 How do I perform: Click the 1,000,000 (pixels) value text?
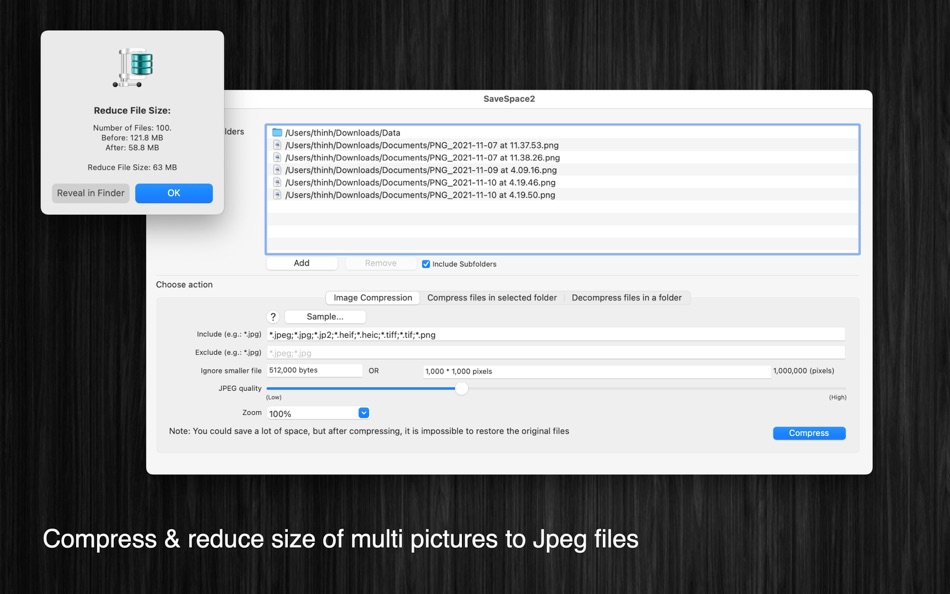803,370
